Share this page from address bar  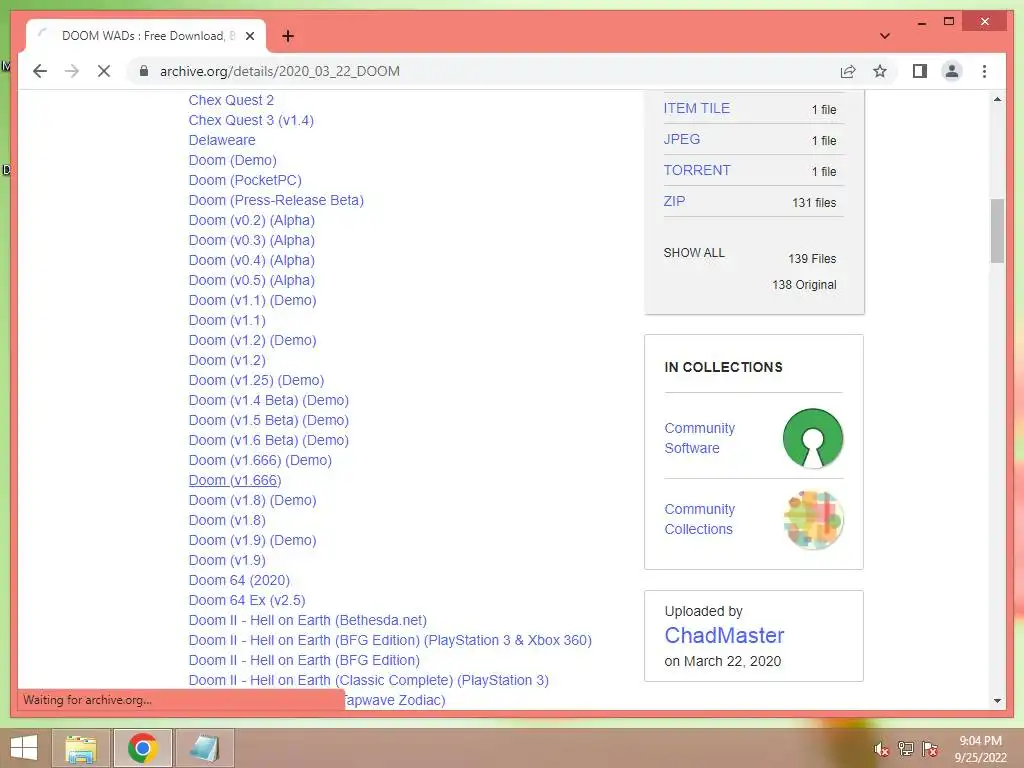pos(848,71)
